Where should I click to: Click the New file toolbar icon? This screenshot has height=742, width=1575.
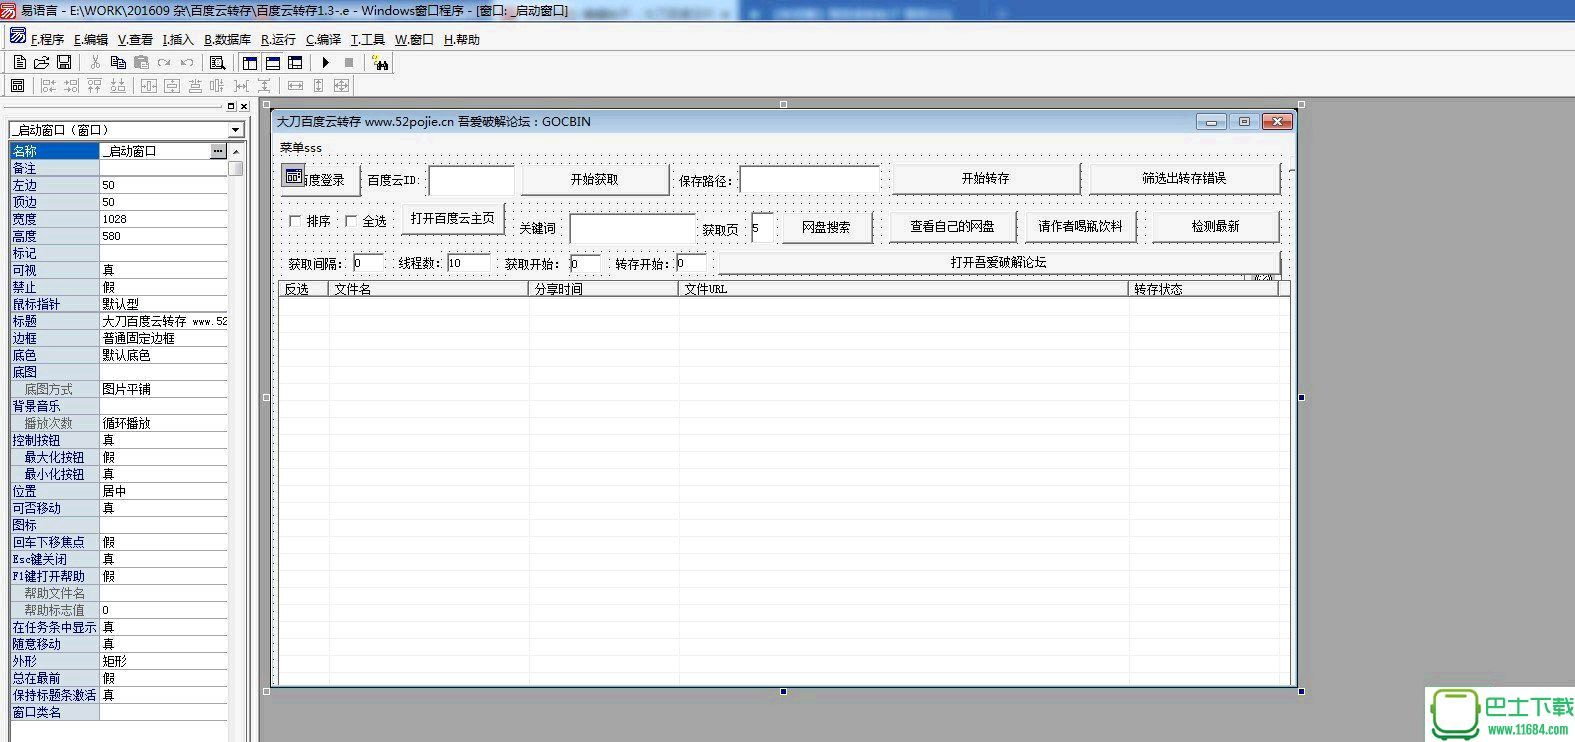pos(19,62)
